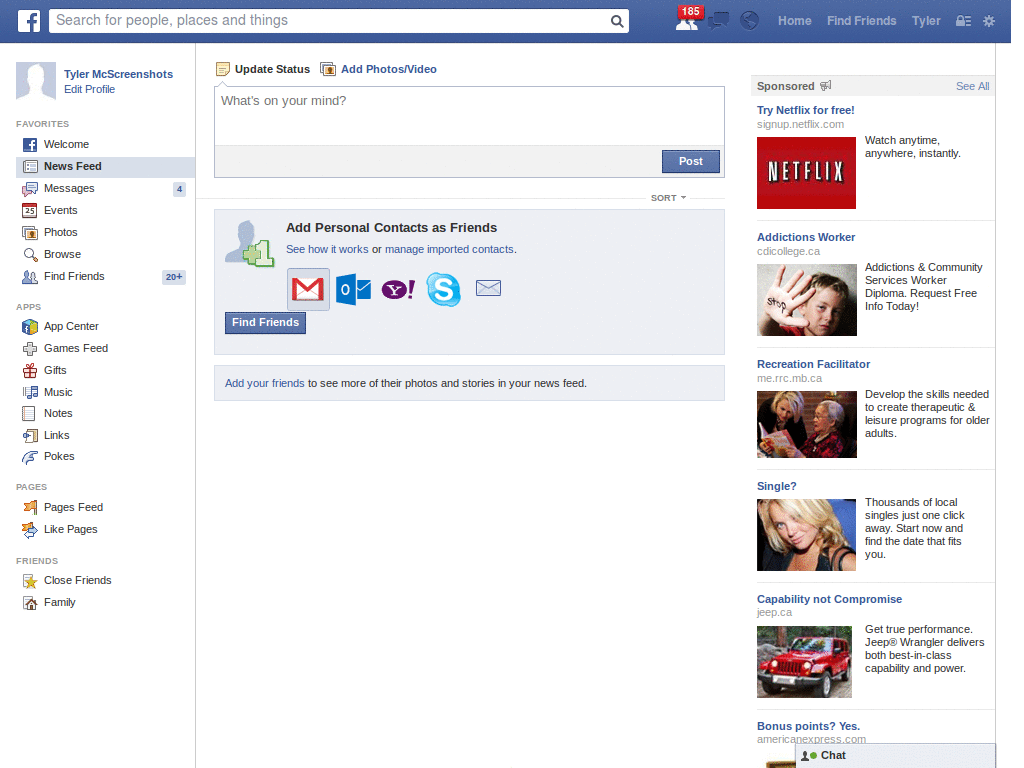
Task: Click the Welcome Facebook icon in sidebar
Action: [x=30, y=144]
